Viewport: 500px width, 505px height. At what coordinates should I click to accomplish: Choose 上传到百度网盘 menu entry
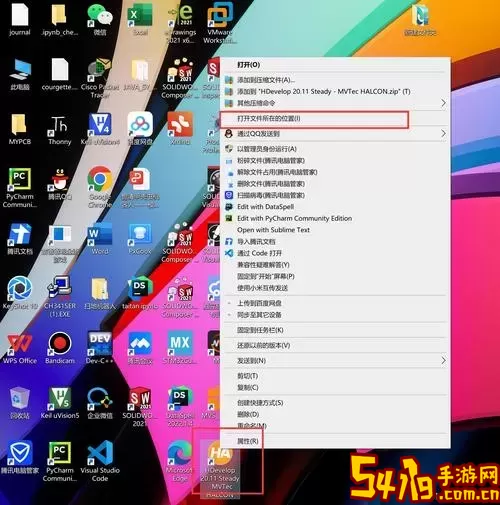[x=259, y=303]
